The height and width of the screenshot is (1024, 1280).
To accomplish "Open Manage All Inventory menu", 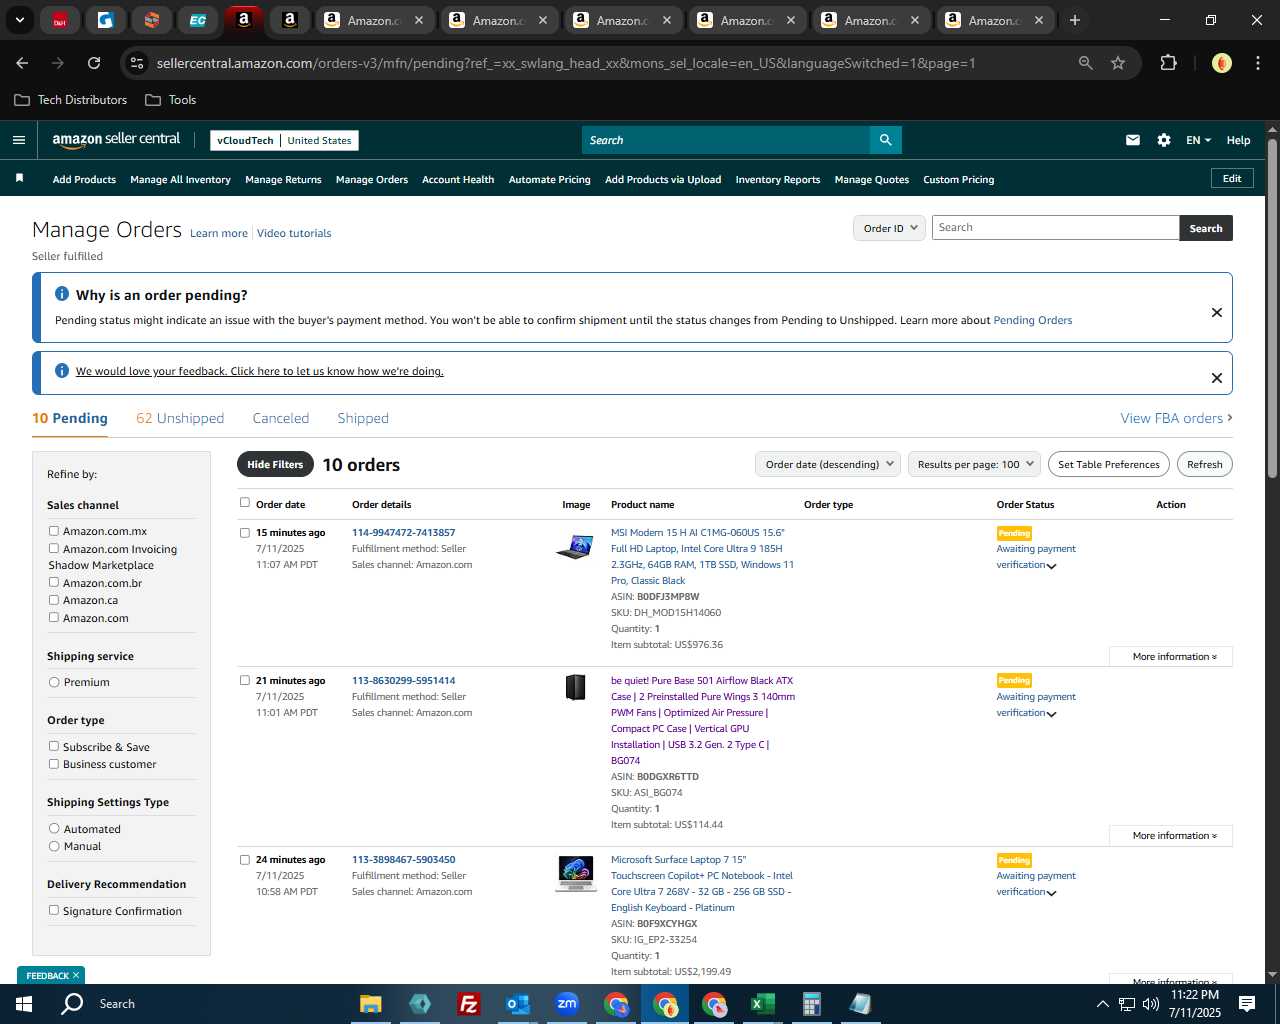I will pos(180,180).
